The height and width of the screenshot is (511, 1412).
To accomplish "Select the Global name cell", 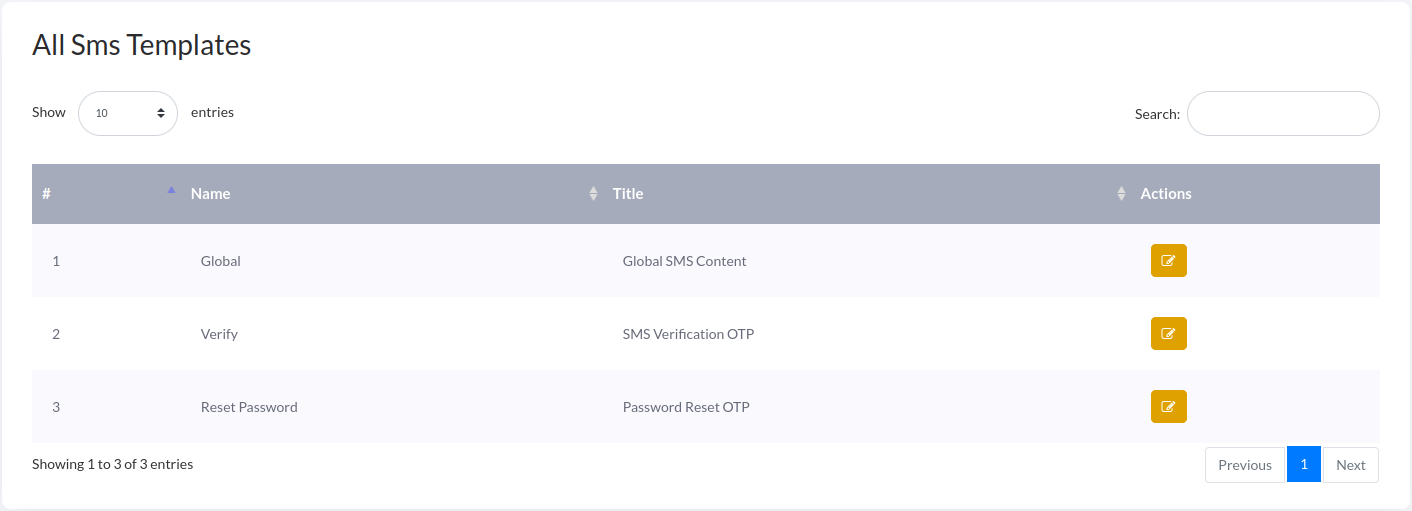I will [x=221, y=261].
